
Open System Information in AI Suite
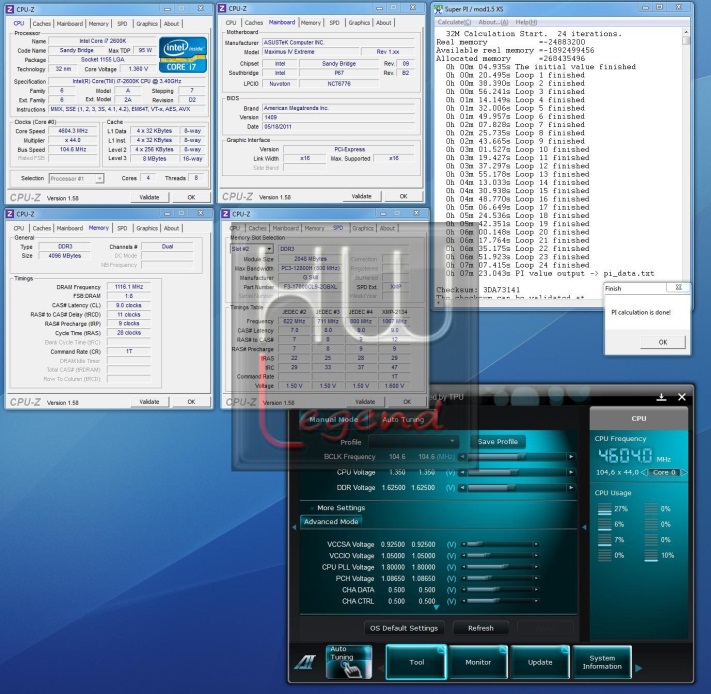coord(602,662)
